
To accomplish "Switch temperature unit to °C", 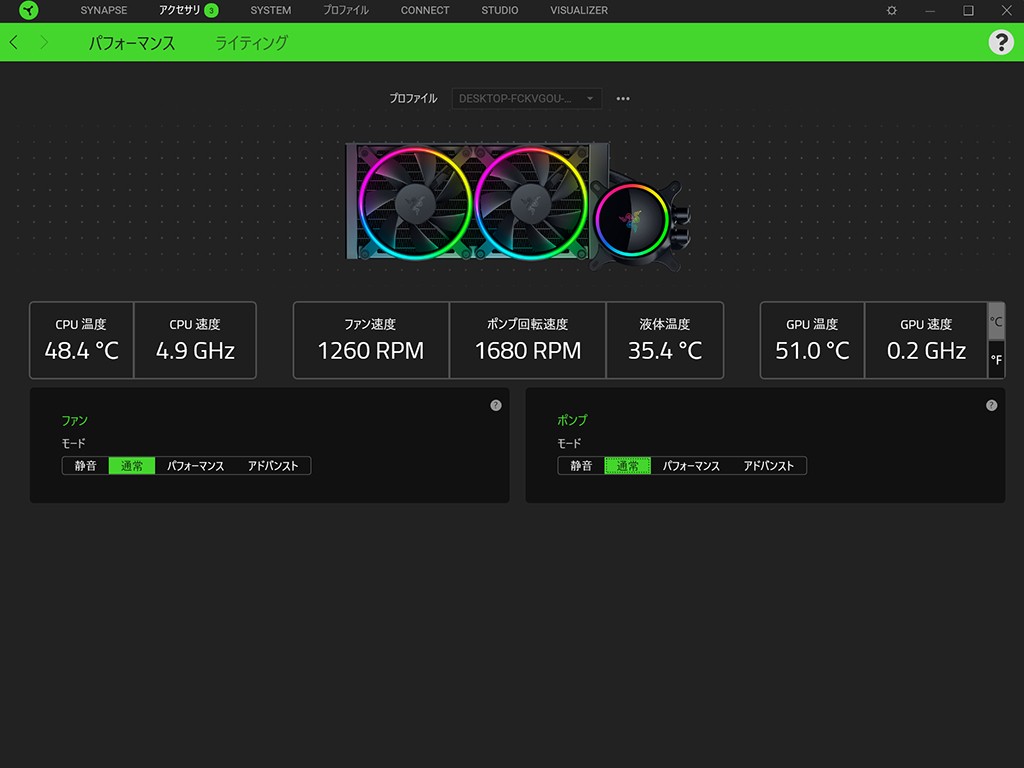I will (x=996, y=322).
